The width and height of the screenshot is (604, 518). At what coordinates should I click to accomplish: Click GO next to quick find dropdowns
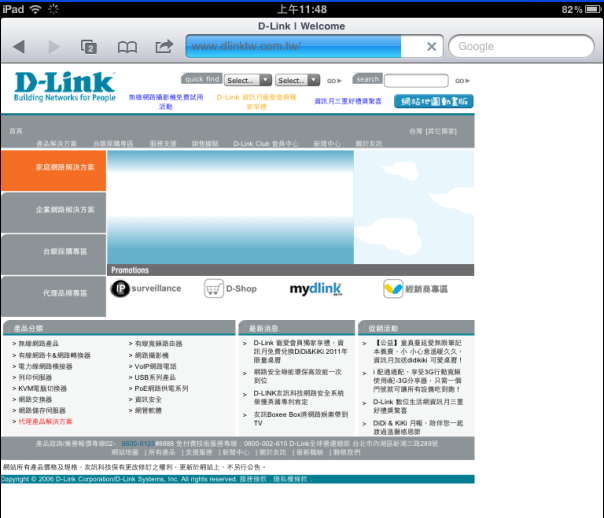coord(334,80)
